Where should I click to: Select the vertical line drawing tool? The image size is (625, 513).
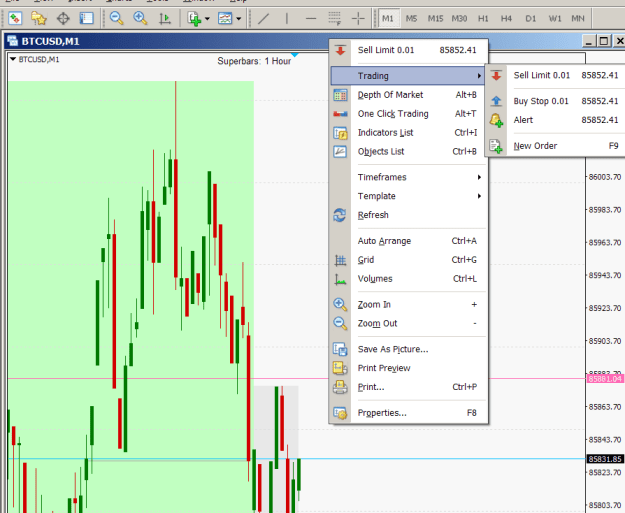coord(287,18)
